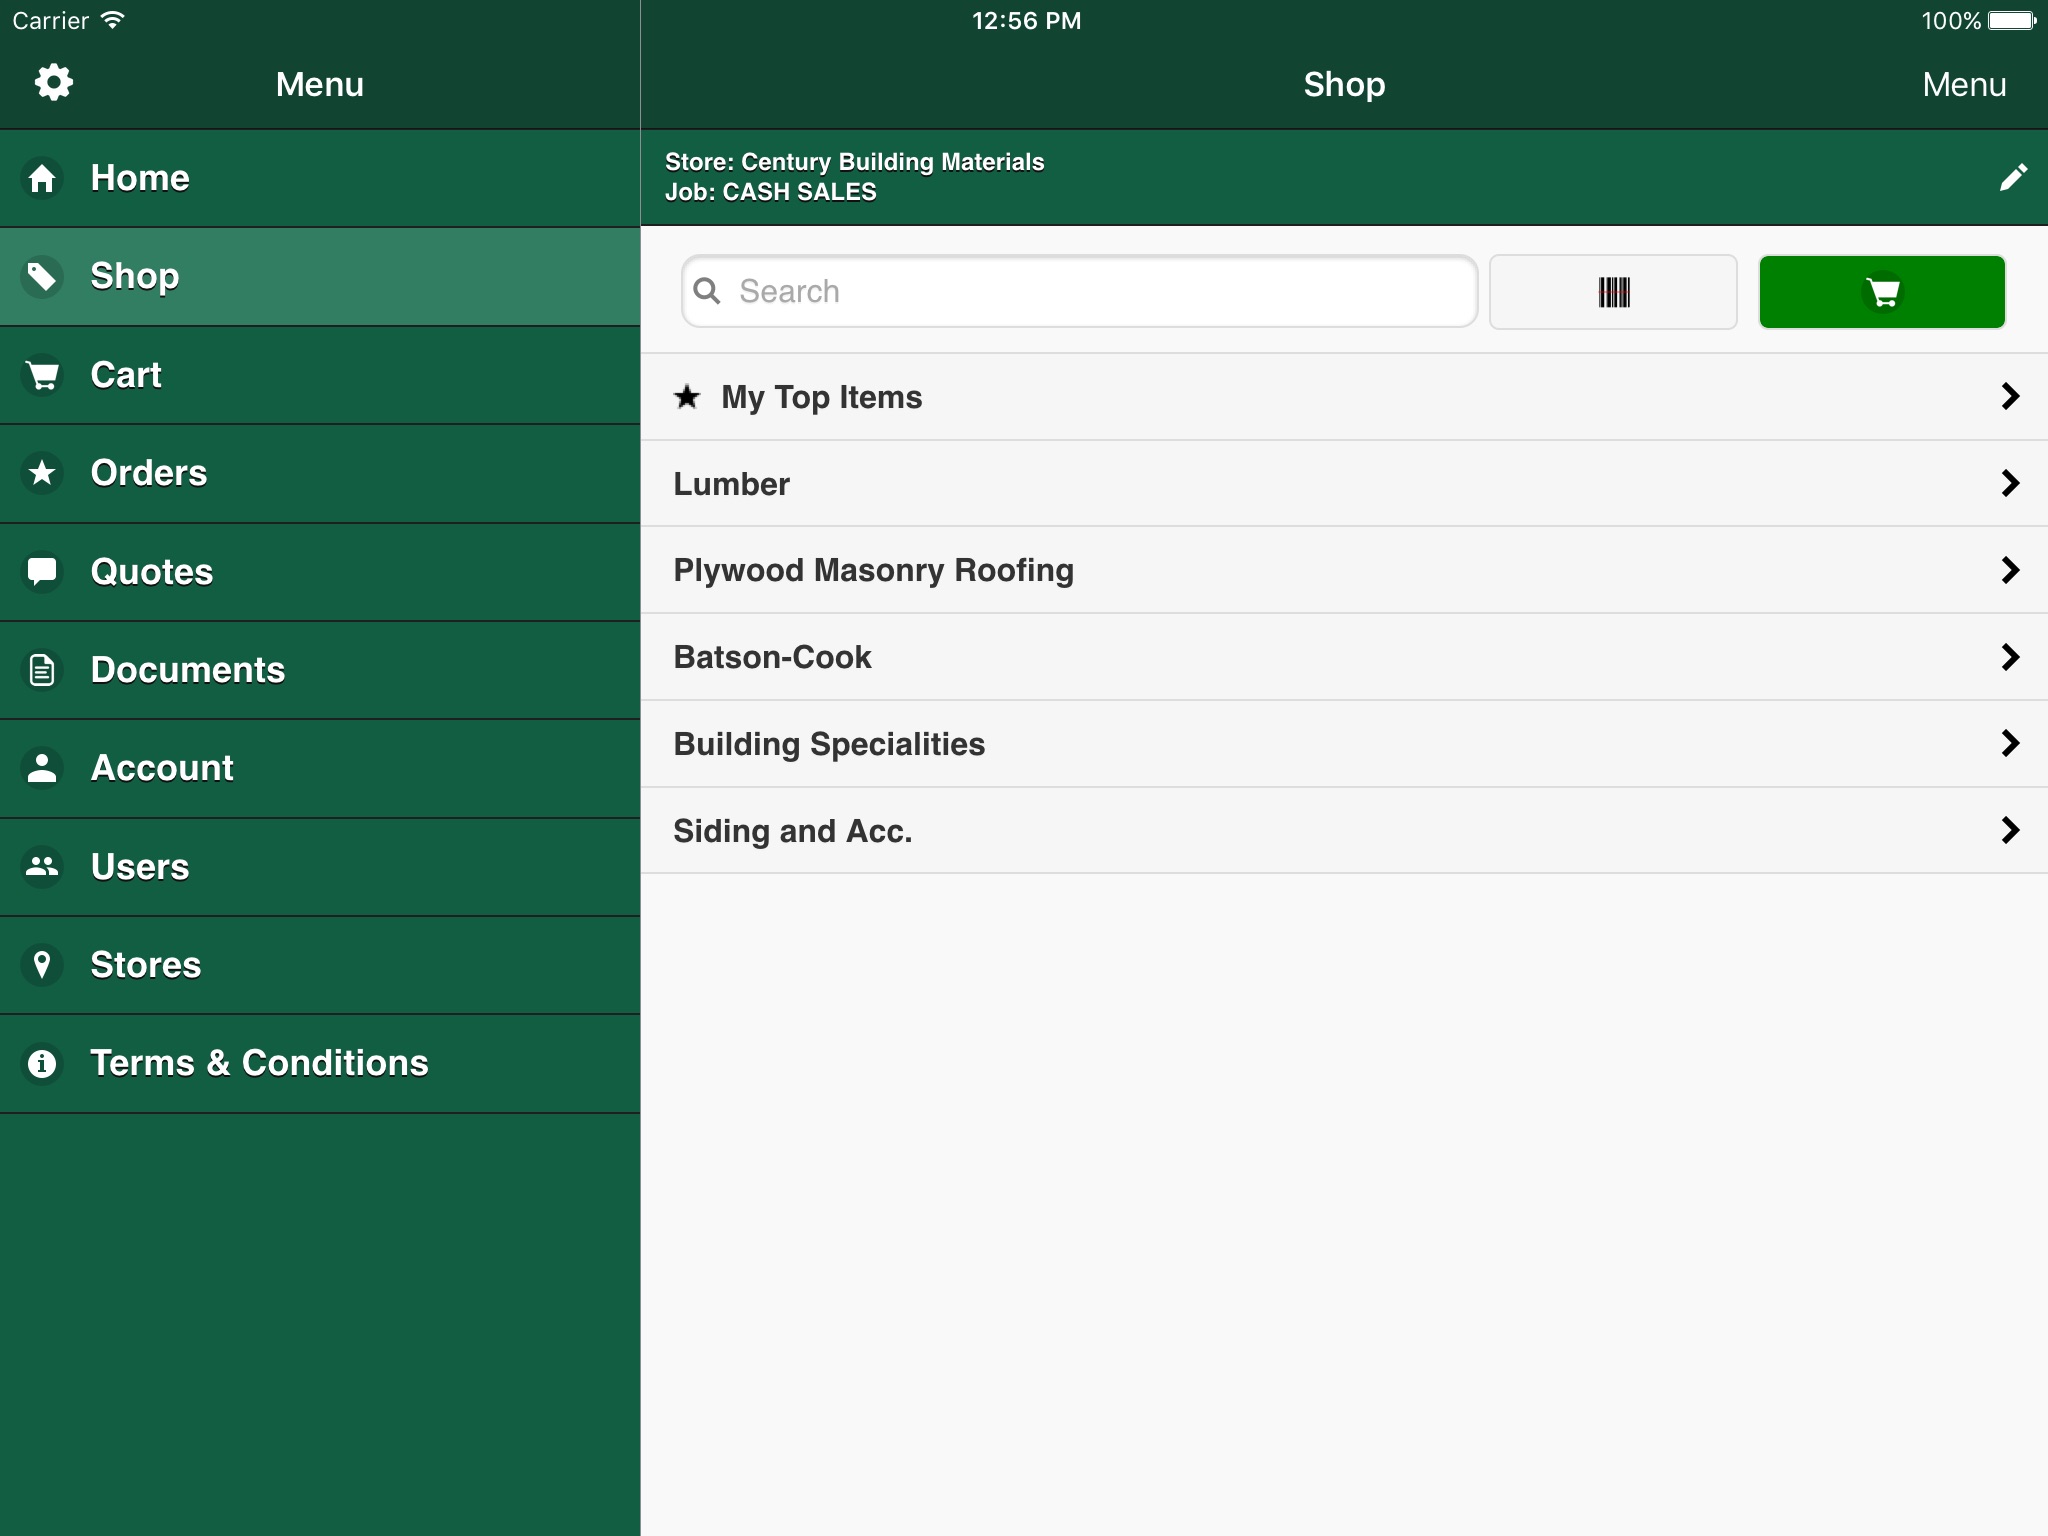Click the Stores location pin icon

click(x=42, y=965)
